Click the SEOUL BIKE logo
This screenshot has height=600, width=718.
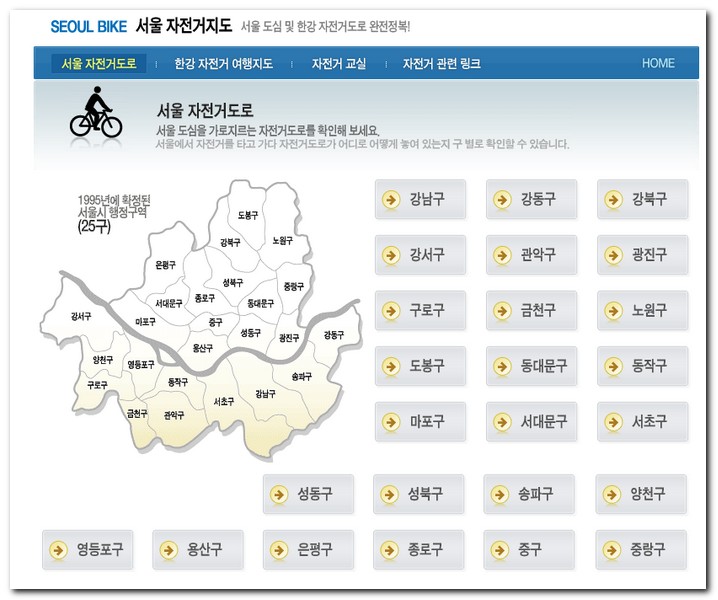(88, 26)
